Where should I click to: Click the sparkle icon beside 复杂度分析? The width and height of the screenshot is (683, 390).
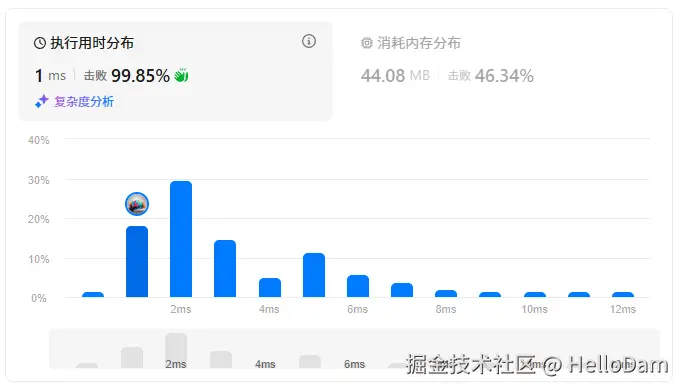[x=42, y=102]
